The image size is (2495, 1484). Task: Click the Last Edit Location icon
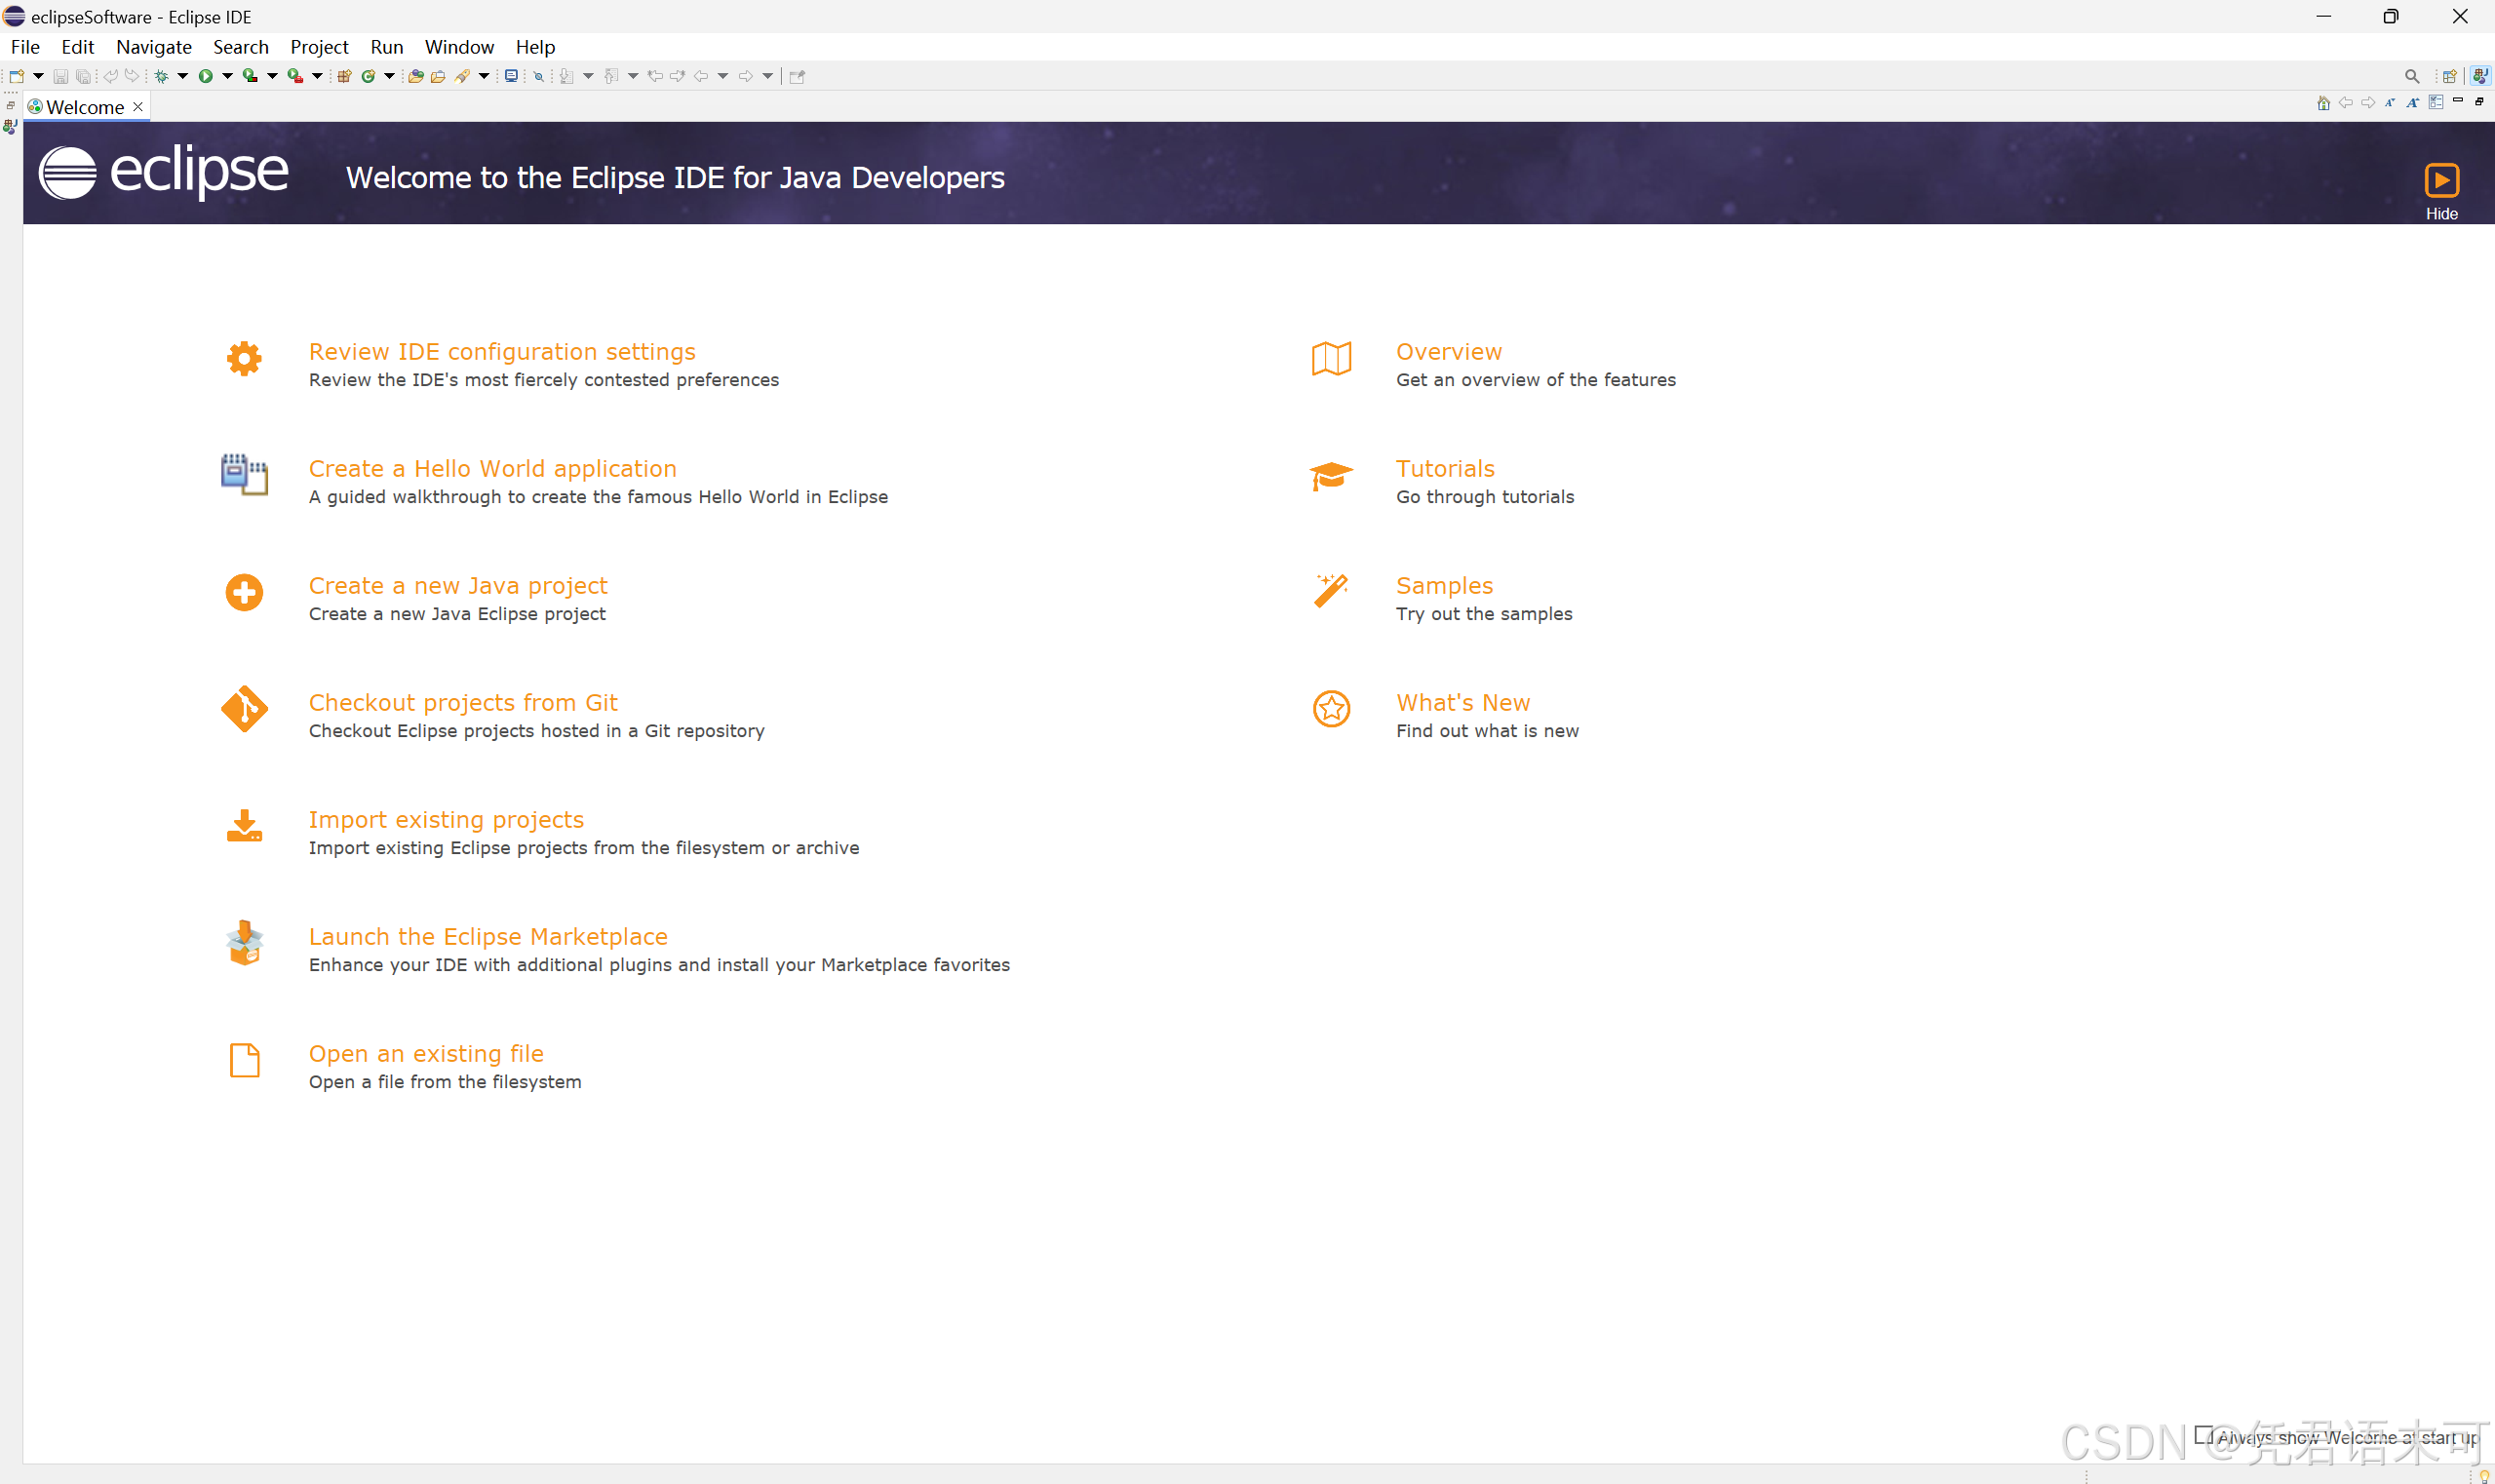(x=655, y=76)
